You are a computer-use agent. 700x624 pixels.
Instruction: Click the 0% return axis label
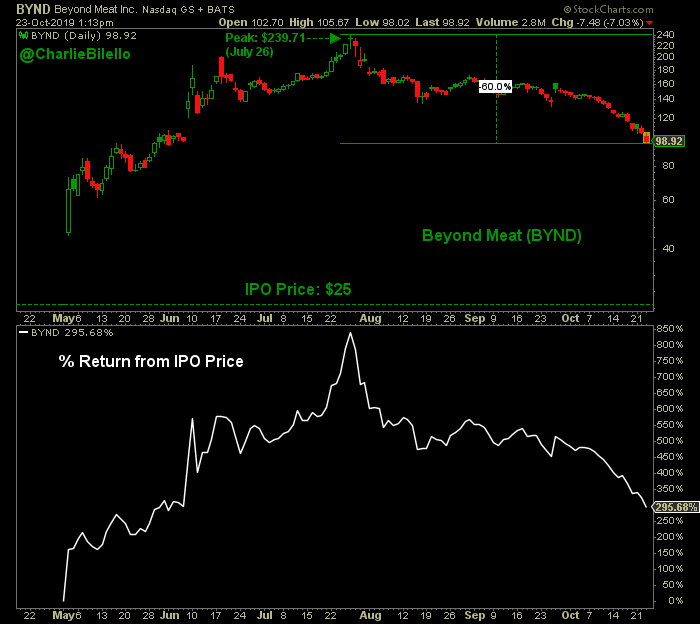[x=676, y=601]
